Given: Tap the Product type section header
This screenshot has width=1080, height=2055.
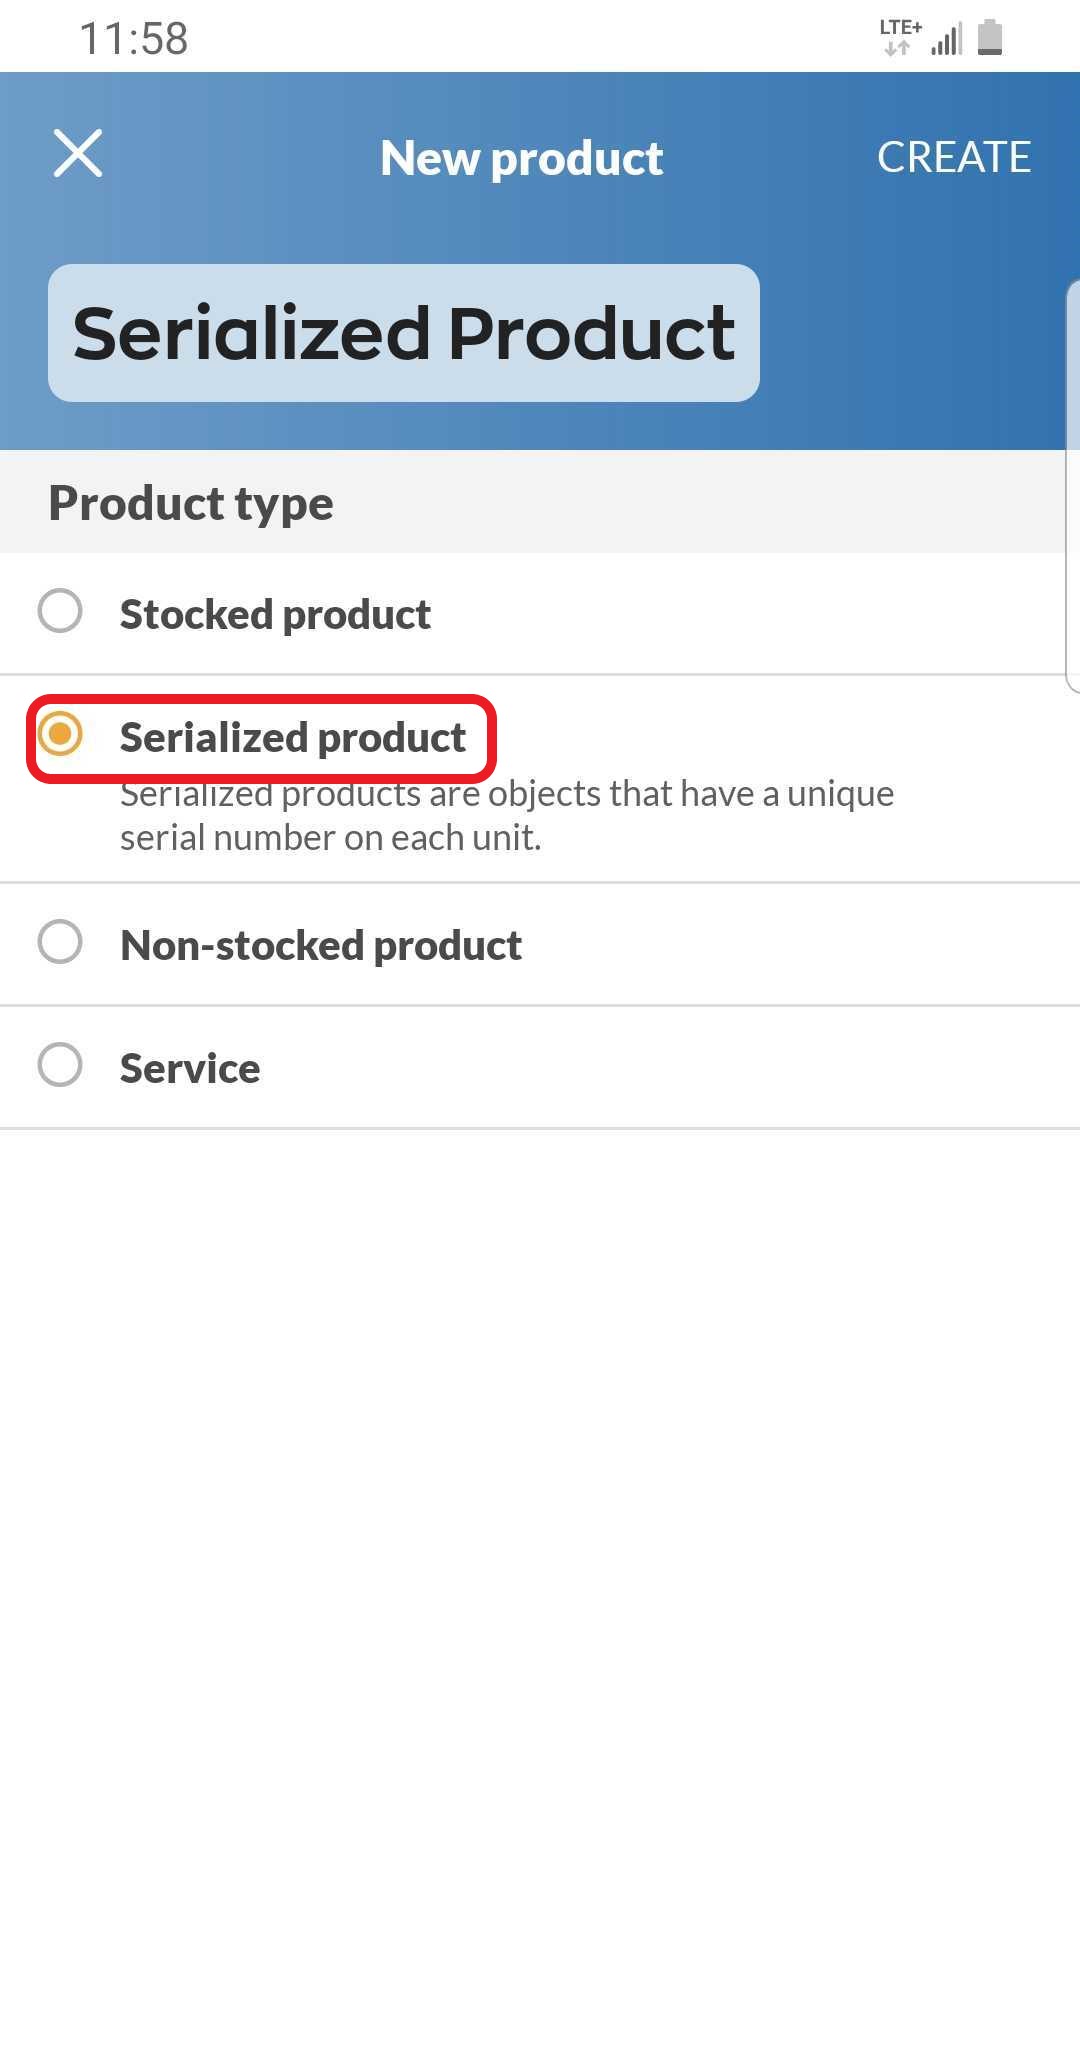Looking at the screenshot, I should click(191, 502).
